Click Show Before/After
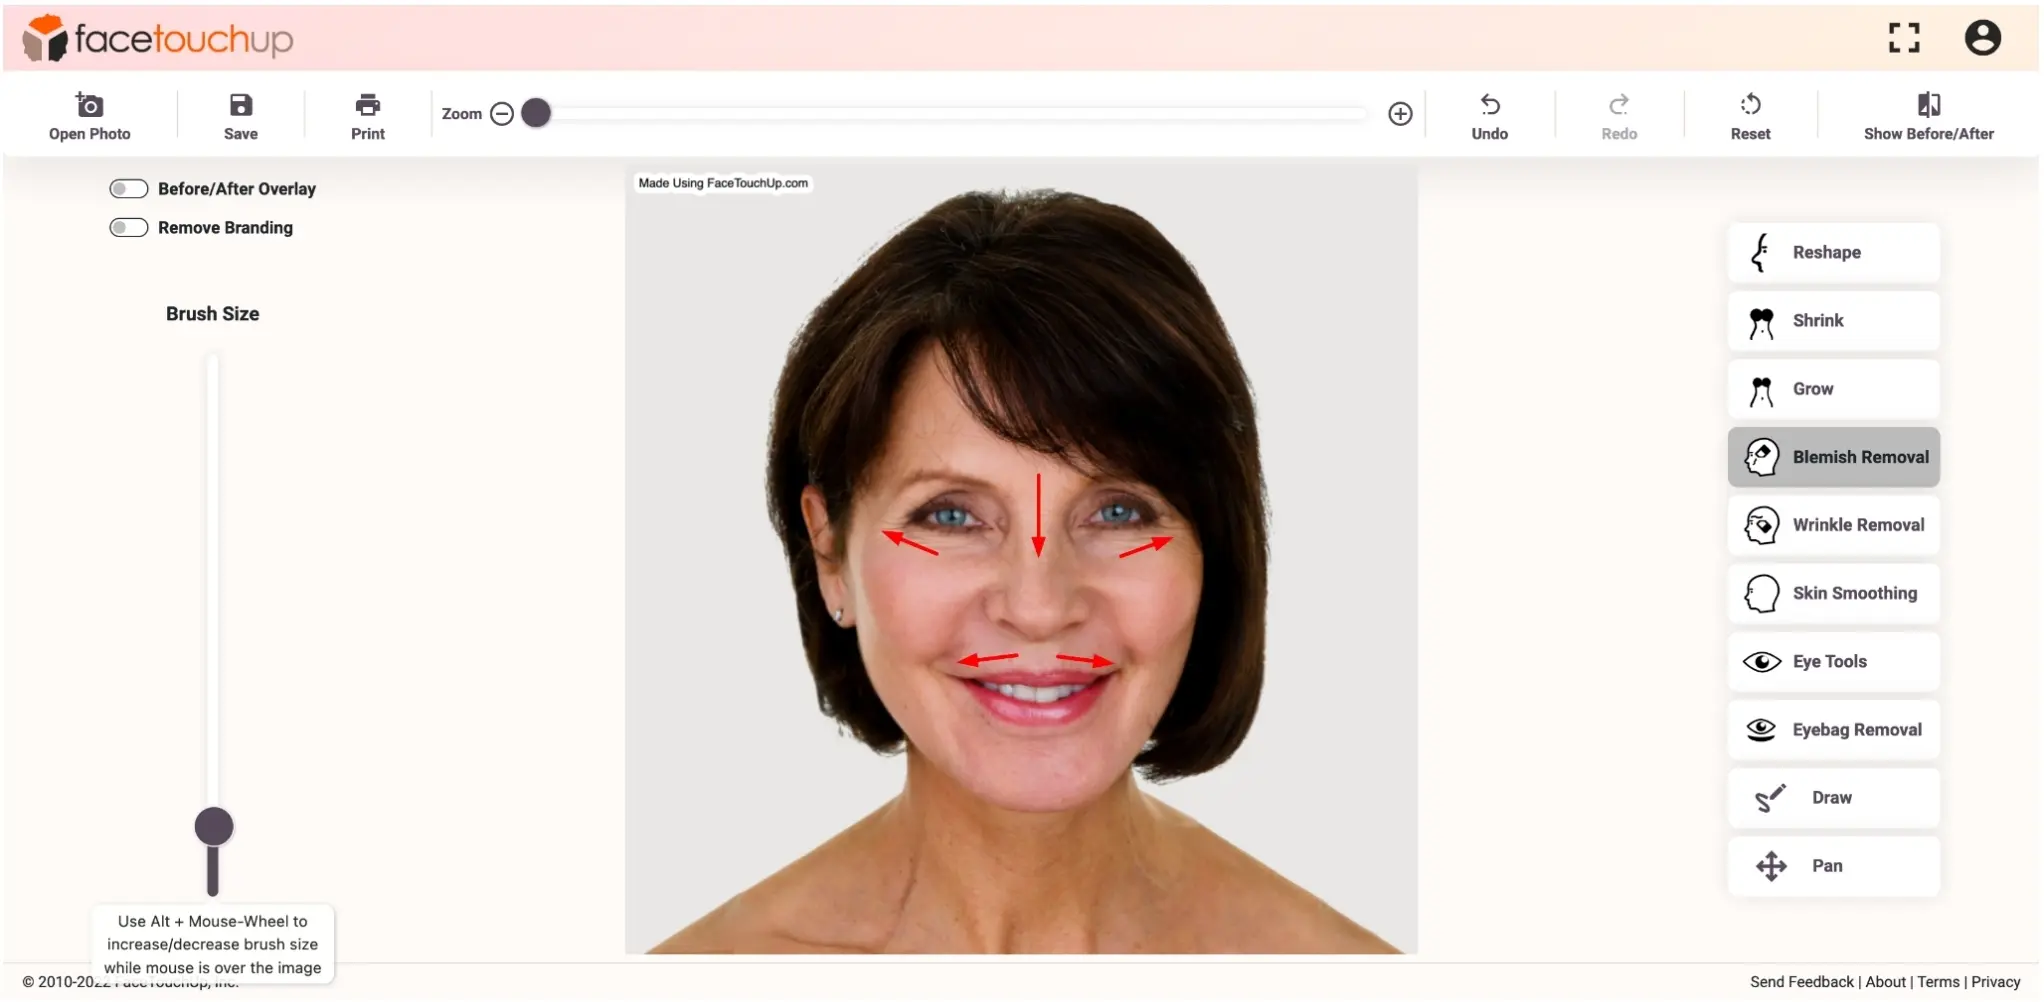Viewport: 2044px width, 1002px height. [x=1928, y=113]
